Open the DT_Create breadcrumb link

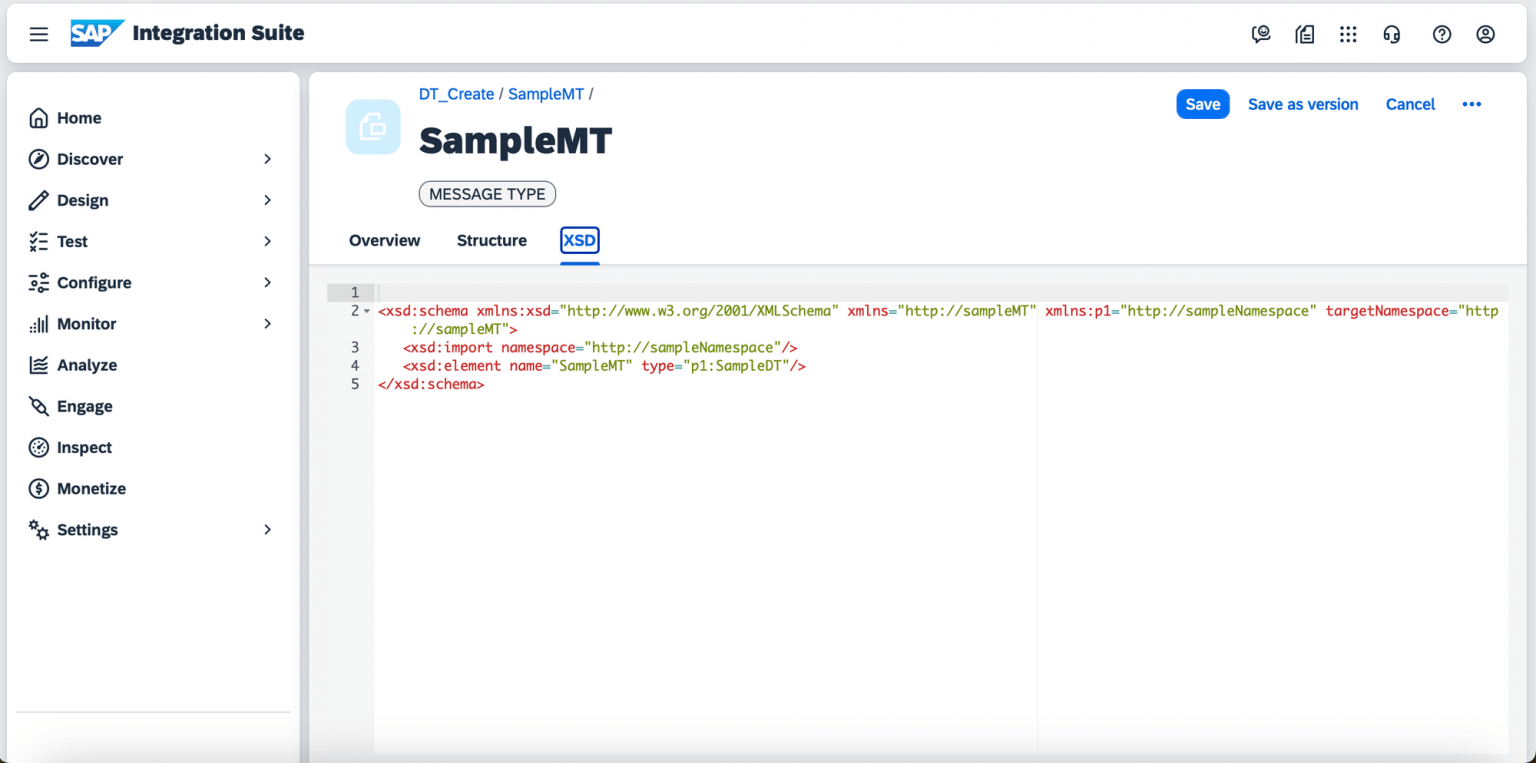pos(456,94)
